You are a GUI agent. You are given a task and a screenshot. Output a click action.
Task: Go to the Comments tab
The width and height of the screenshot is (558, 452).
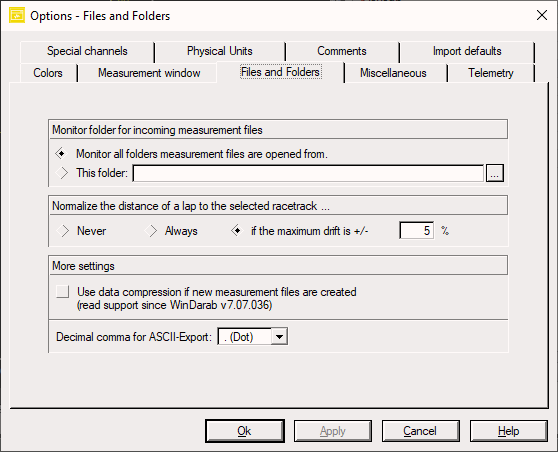tap(342, 51)
